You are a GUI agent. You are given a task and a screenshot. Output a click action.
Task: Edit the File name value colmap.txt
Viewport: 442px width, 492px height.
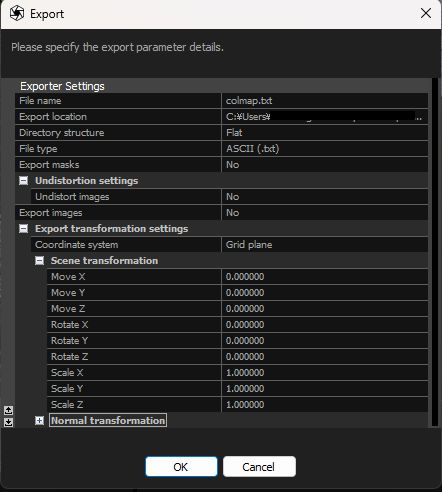(x=325, y=101)
